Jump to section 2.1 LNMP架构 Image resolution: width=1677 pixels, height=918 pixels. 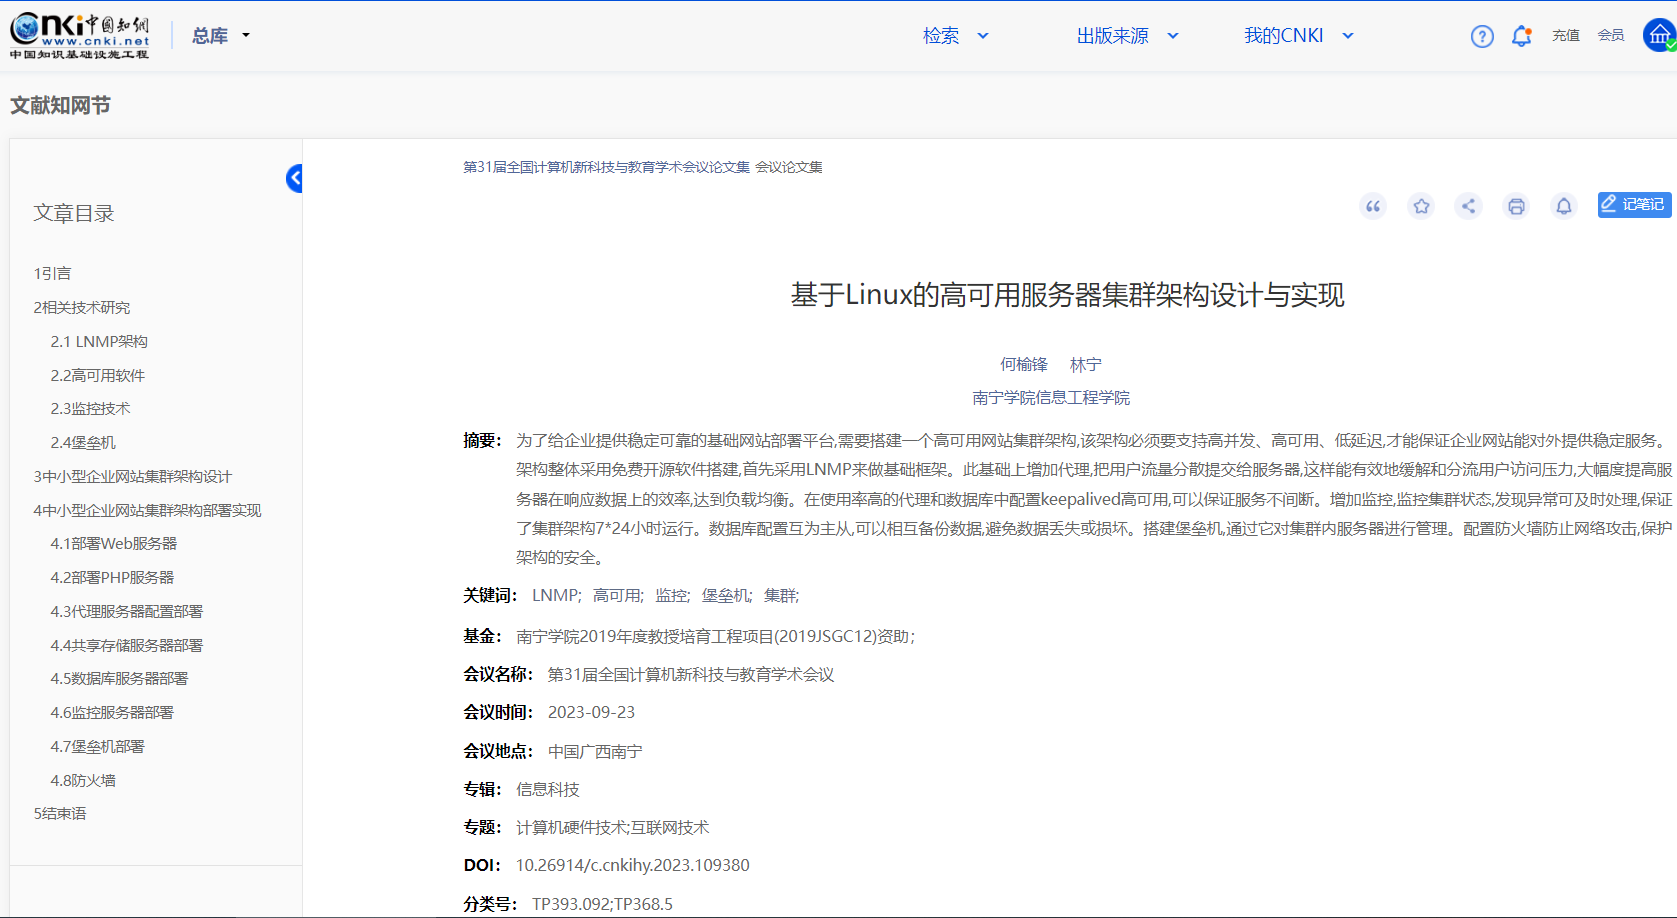pyautogui.click(x=99, y=341)
